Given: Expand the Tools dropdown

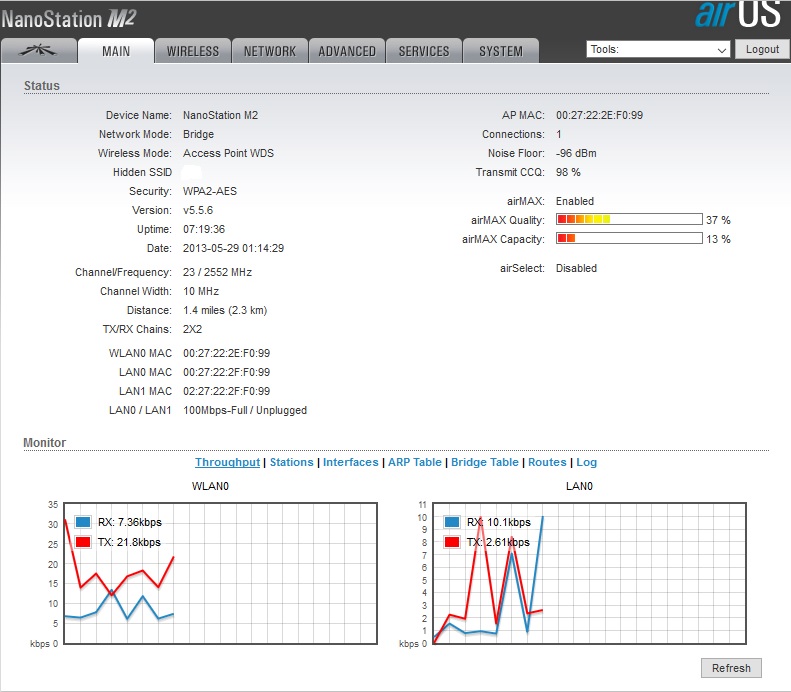Looking at the screenshot, I should (658, 49).
